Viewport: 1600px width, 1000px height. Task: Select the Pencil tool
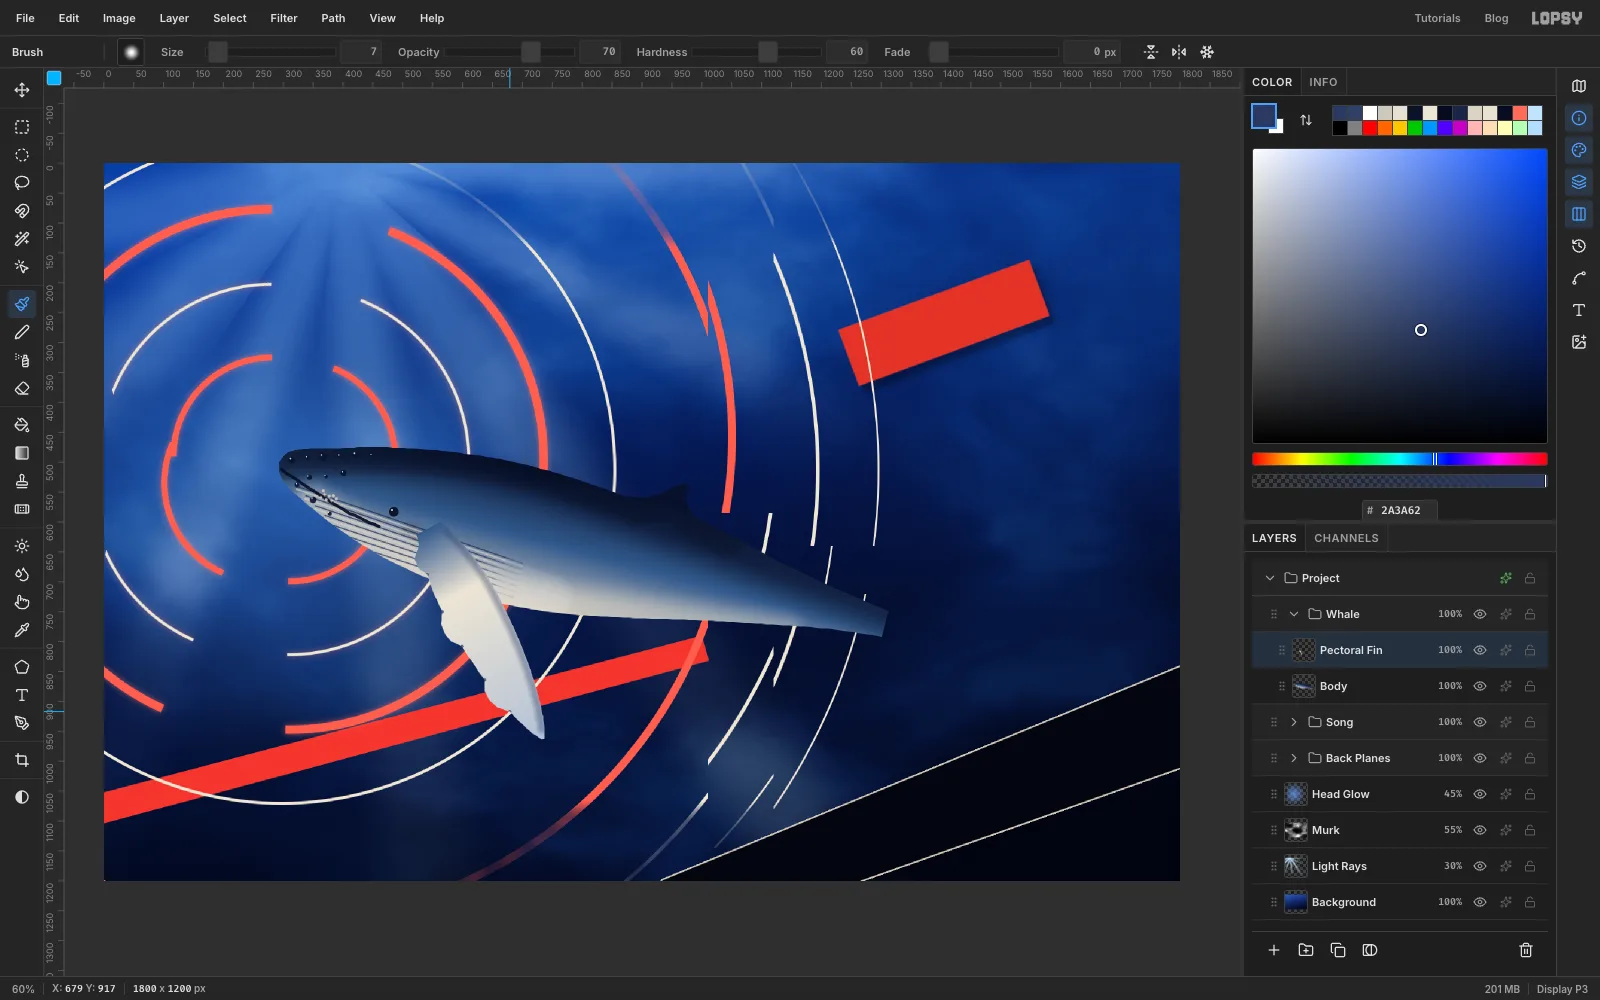click(22, 332)
